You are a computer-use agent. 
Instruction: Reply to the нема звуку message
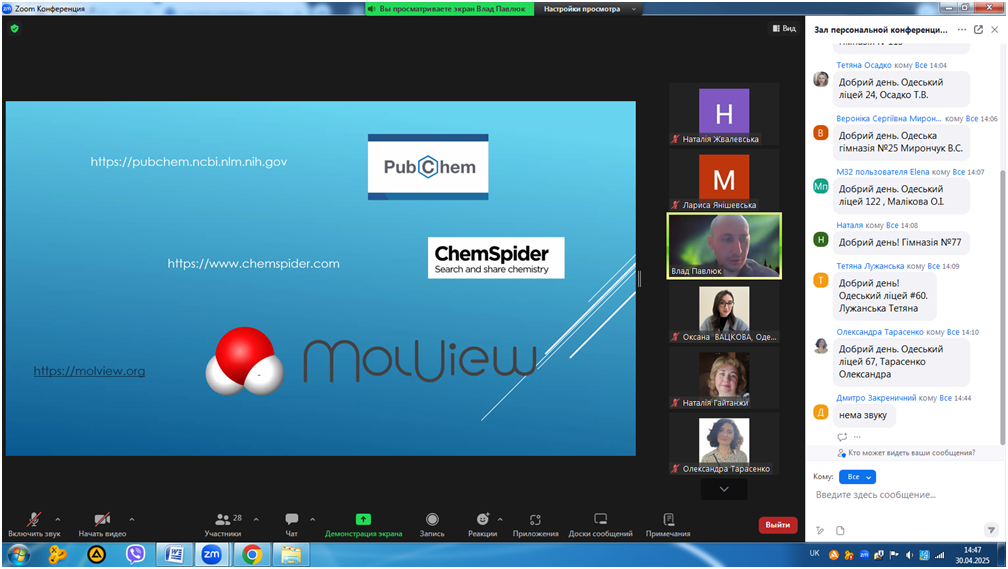point(842,437)
